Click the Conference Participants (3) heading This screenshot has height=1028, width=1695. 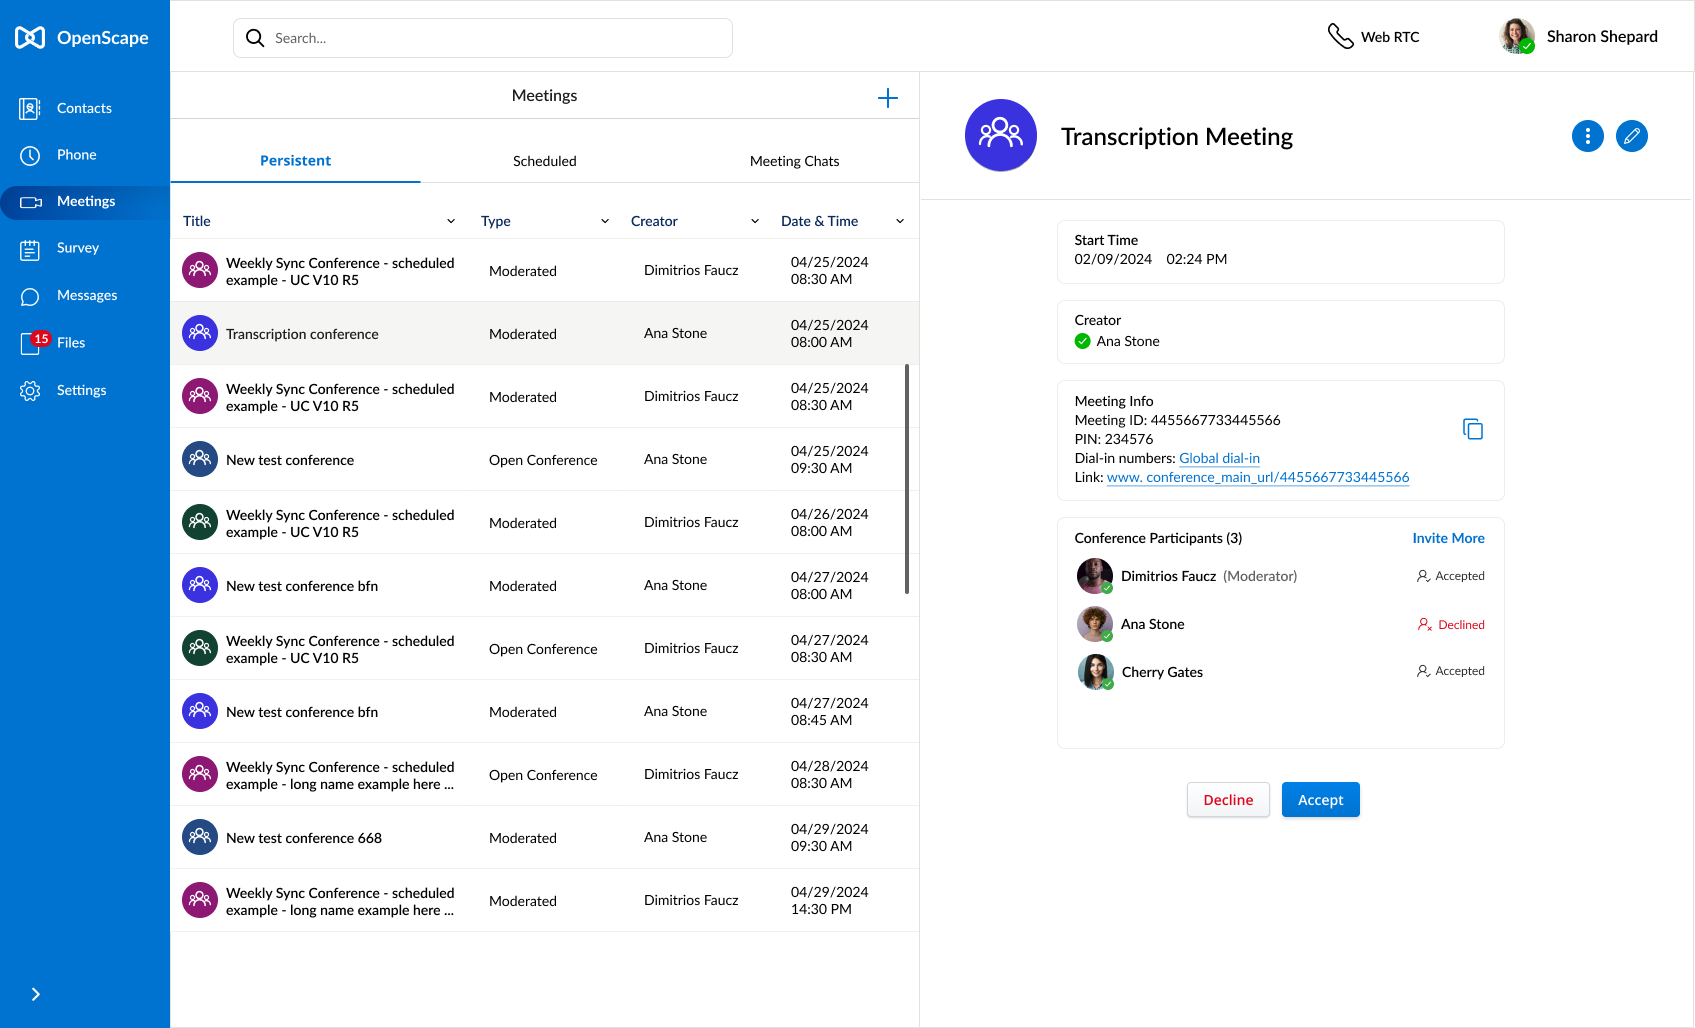click(x=1158, y=538)
